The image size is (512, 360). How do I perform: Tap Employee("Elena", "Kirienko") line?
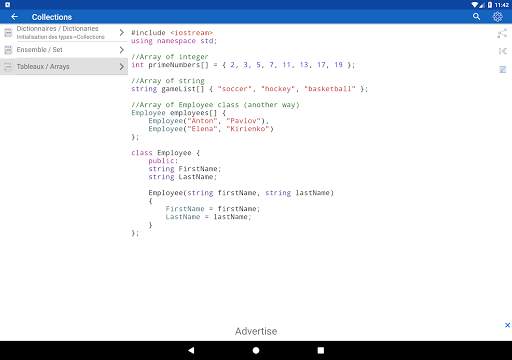211,129
